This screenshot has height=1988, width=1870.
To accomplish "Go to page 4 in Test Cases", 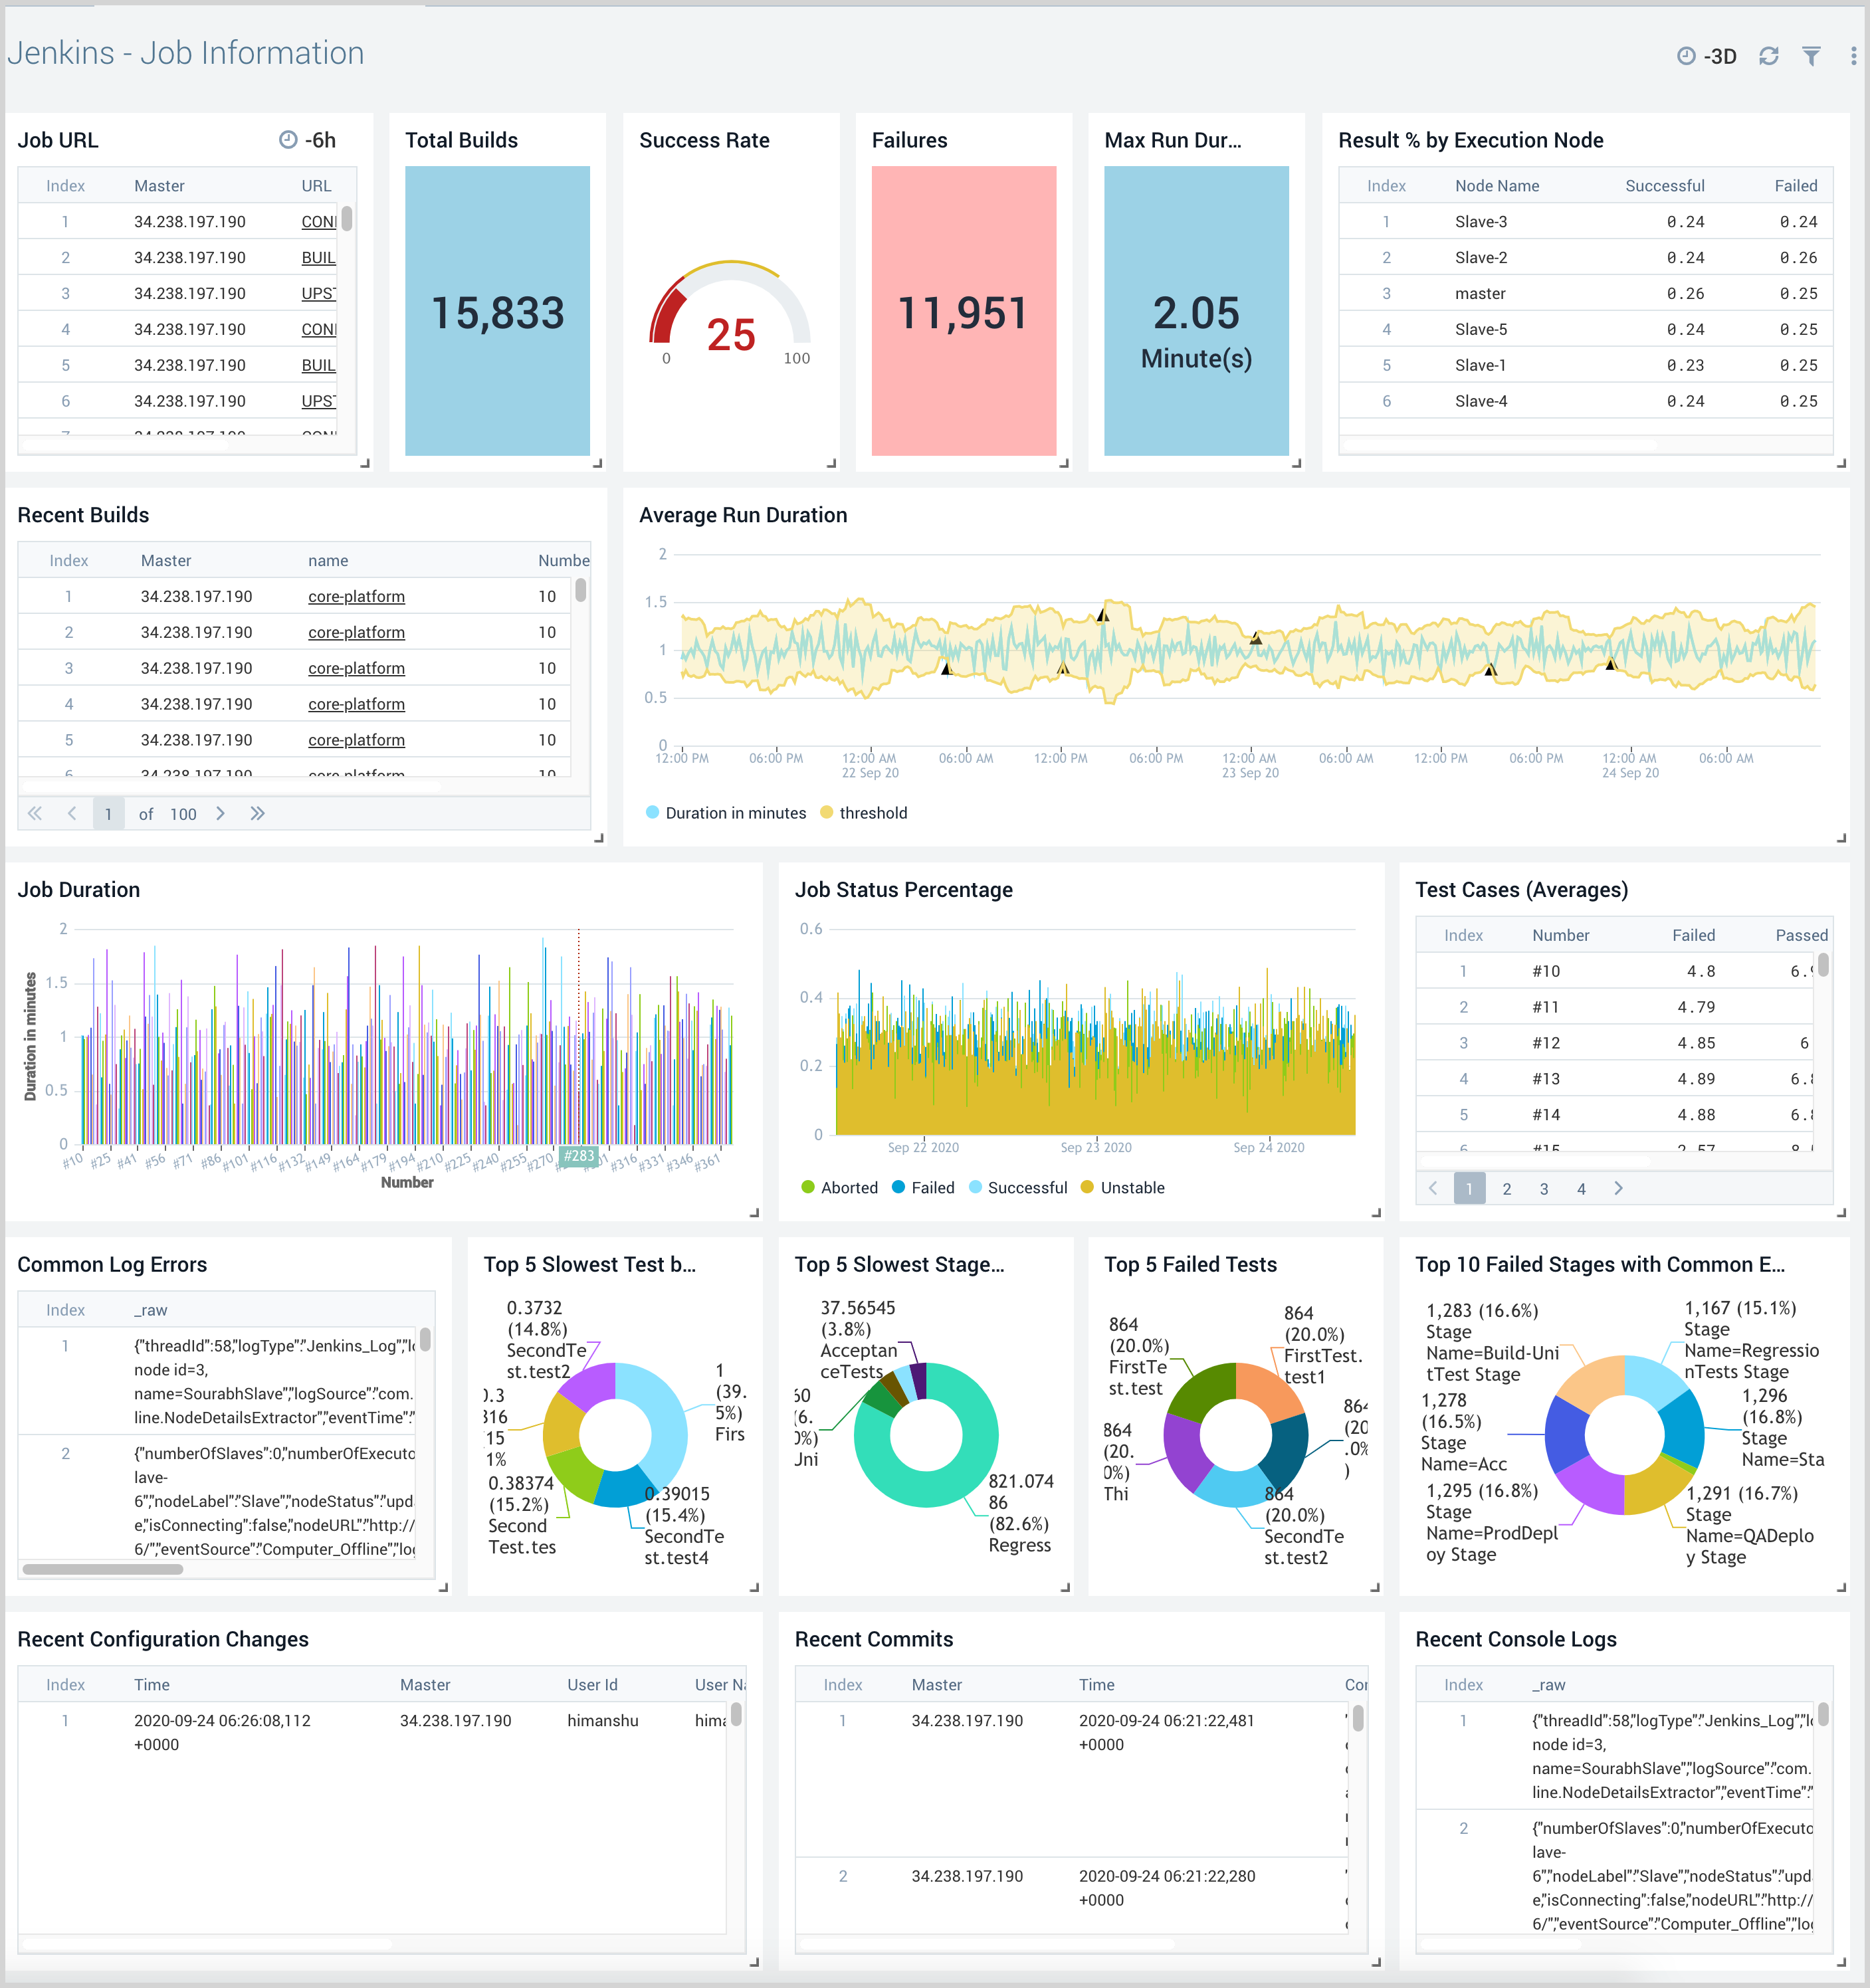I will coord(1581,1188).
